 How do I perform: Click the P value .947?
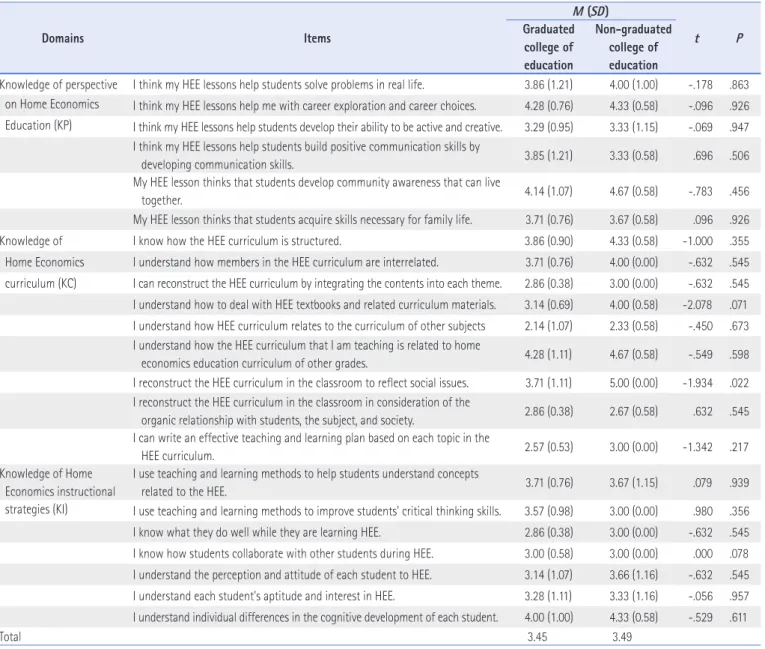point(739,127)
